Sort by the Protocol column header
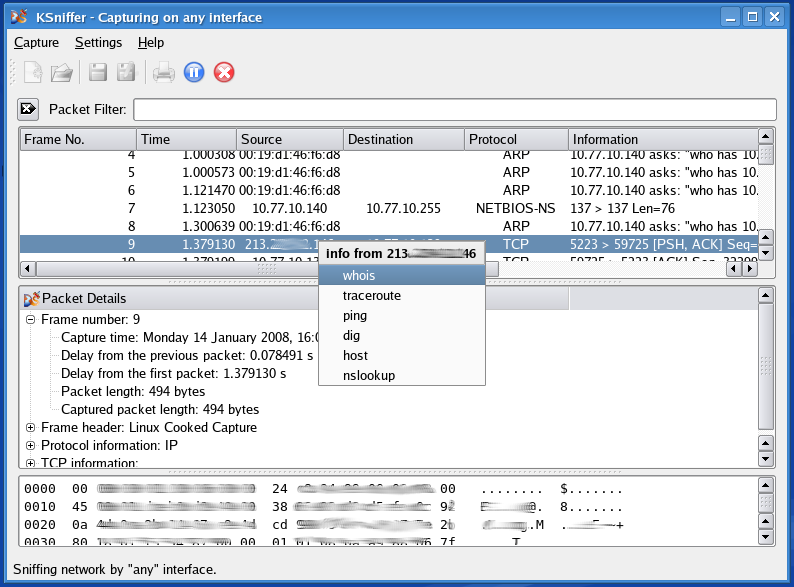The height and width of the screenshot is (587, 794). click(x=517, y=139)
